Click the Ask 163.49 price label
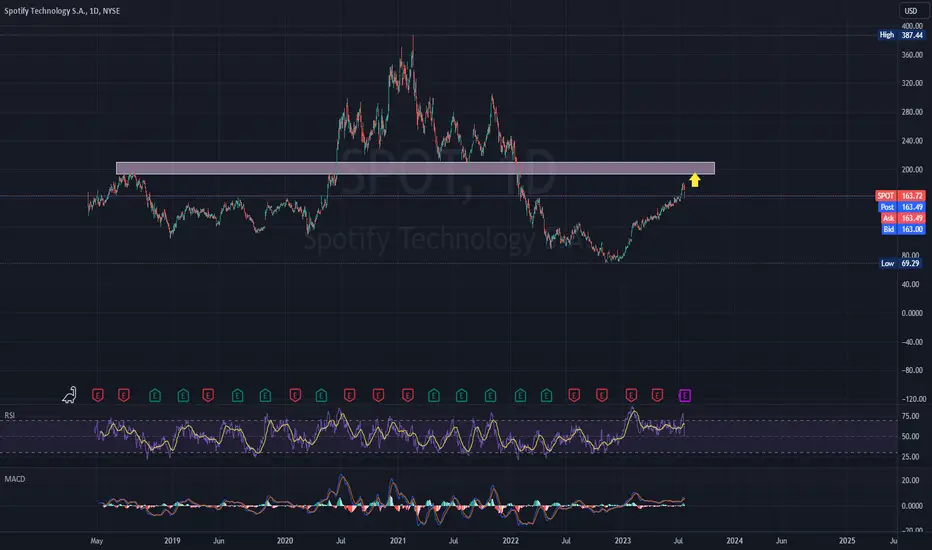 pos(902,218)
